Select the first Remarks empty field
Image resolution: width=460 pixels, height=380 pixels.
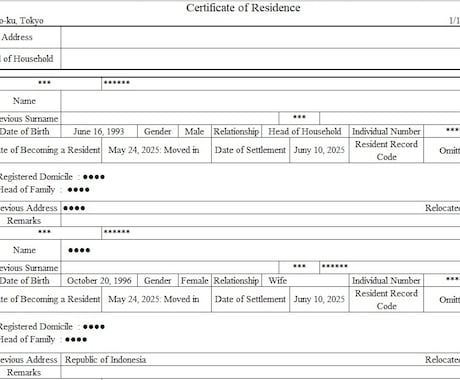tap(260, 221)
